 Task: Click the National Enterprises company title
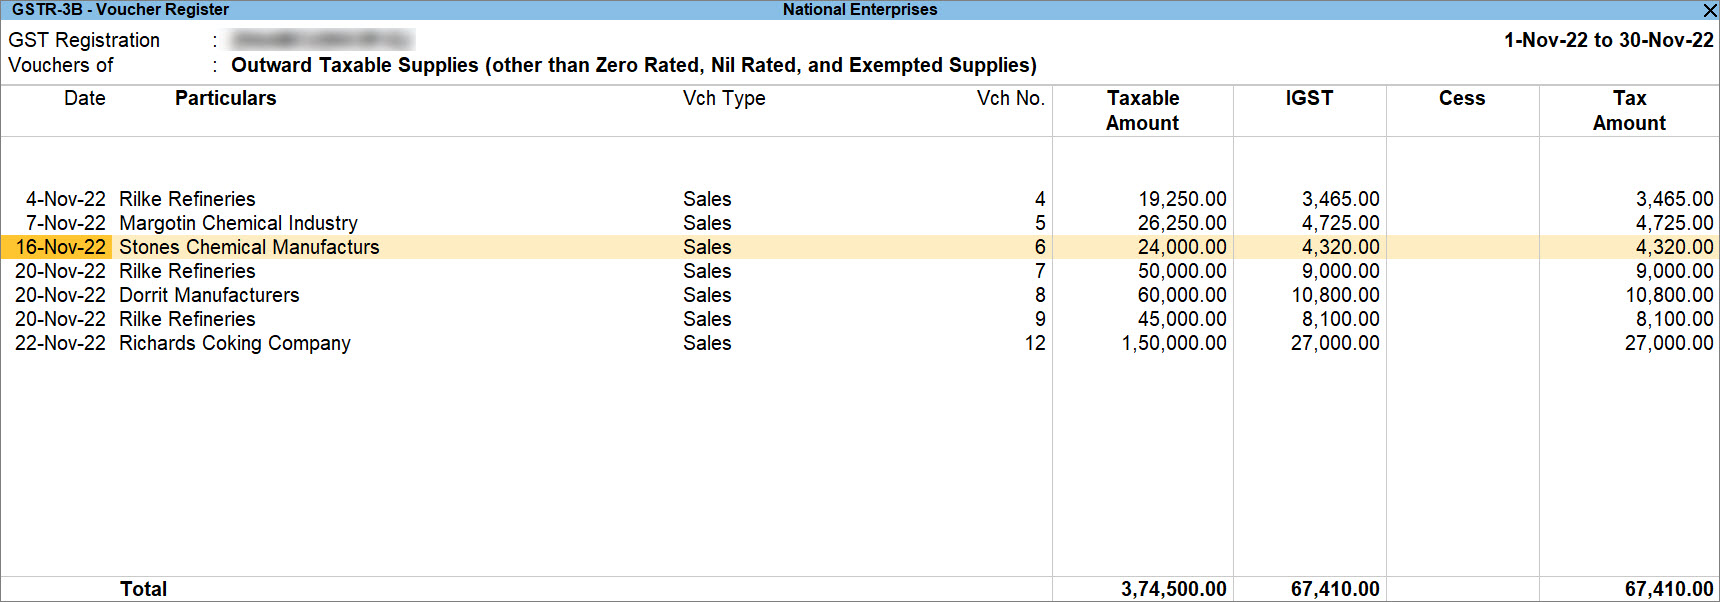860,10
